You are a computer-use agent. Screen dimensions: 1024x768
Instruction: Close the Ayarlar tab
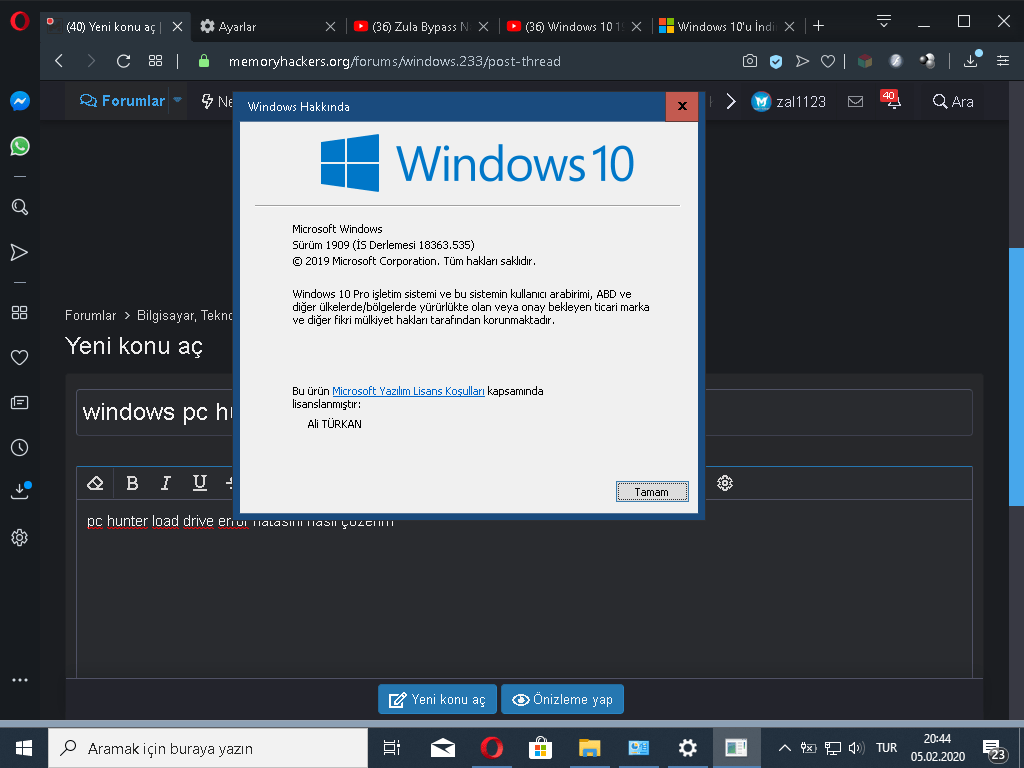click(x=330, y=27)
